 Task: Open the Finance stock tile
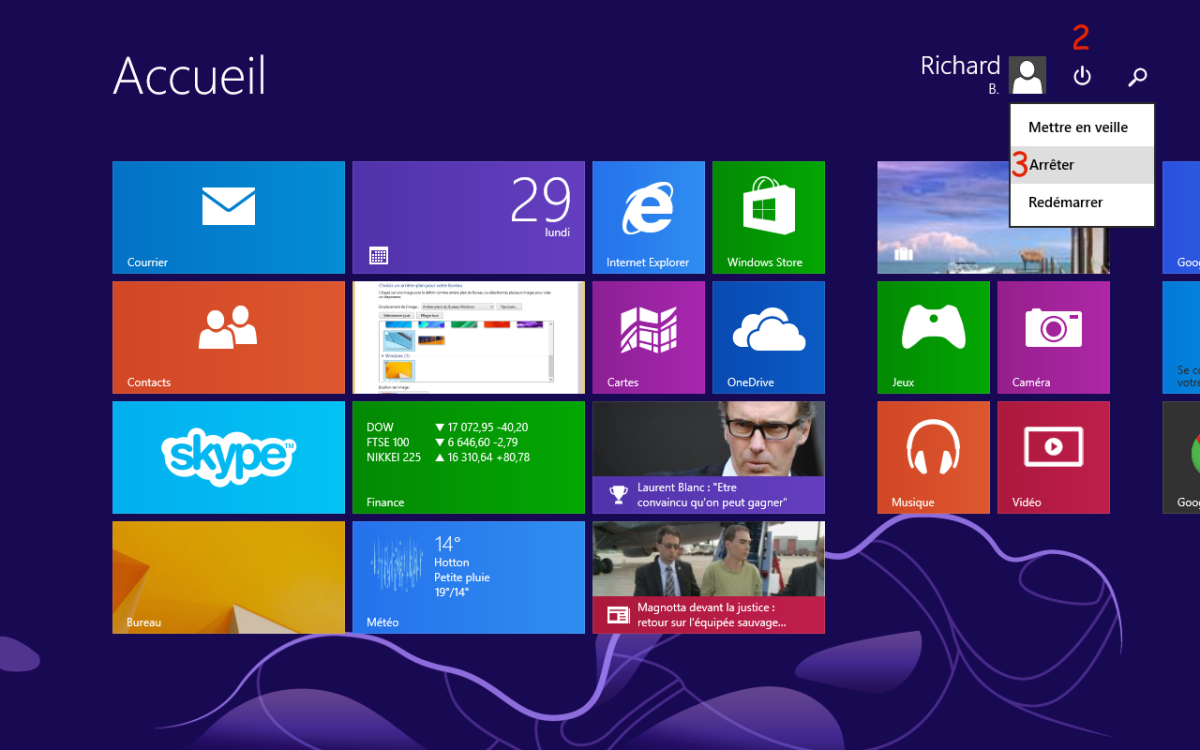pos(468,457)
